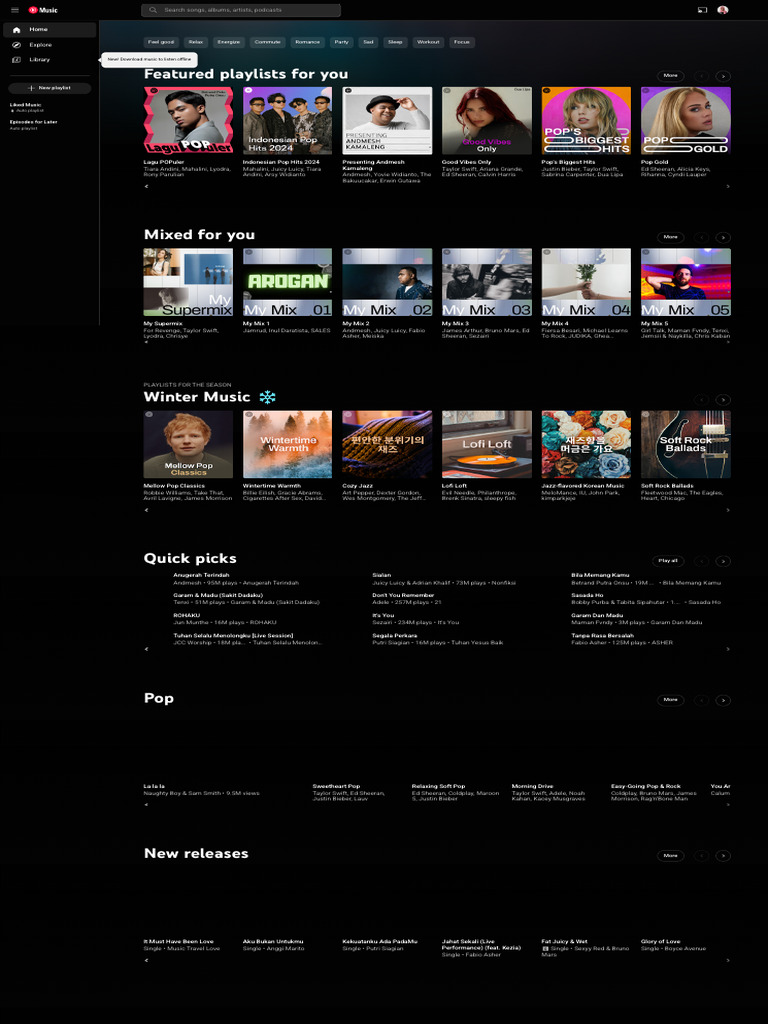Screen dimensions: 768x1024
Task: Click More for Featured playlists
Action: pyautogui.click(x=671, y=76)
